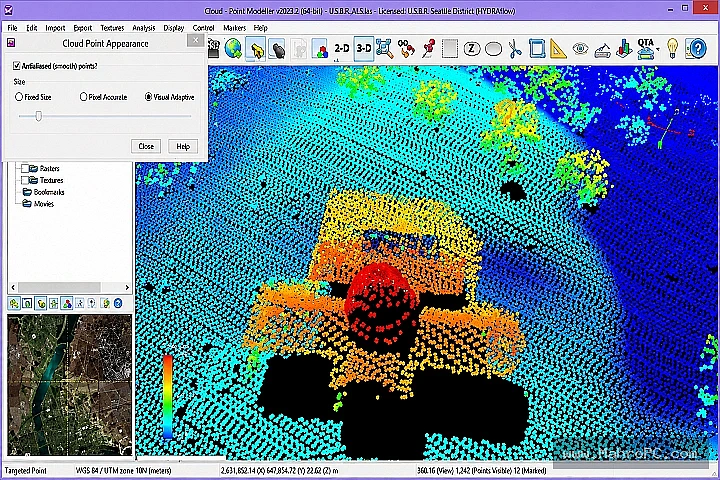
Task: Dismiss Cloud Point Appearance with the X button
Action: point(196,40)
